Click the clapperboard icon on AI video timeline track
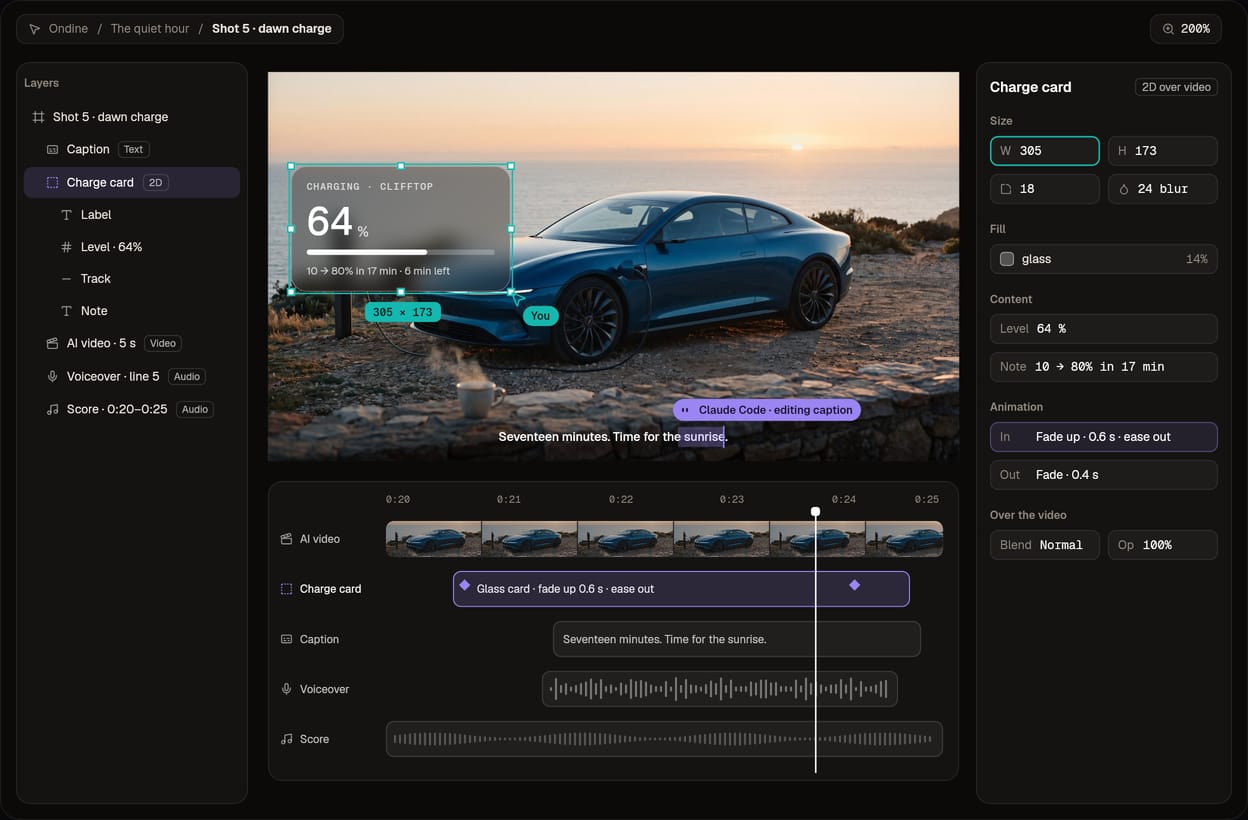The image size is (1248, 820). 287,539
